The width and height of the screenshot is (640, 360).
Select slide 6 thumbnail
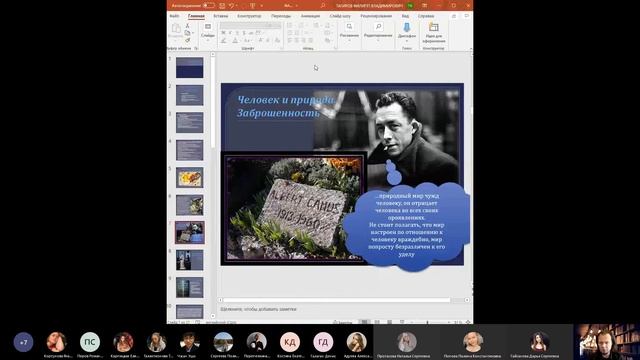coord(189,205)
